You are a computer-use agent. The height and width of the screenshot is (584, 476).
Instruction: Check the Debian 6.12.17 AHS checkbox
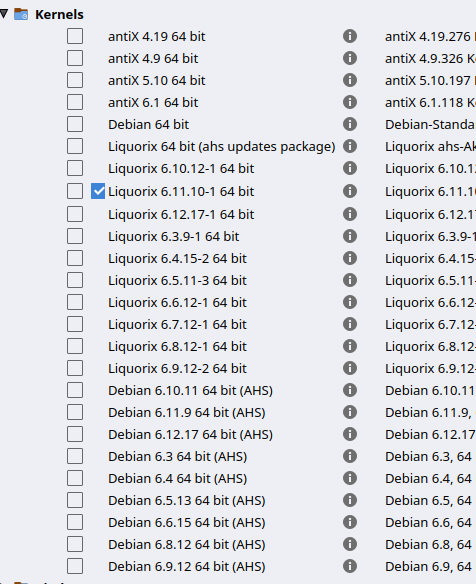click(x=75, y=434)
